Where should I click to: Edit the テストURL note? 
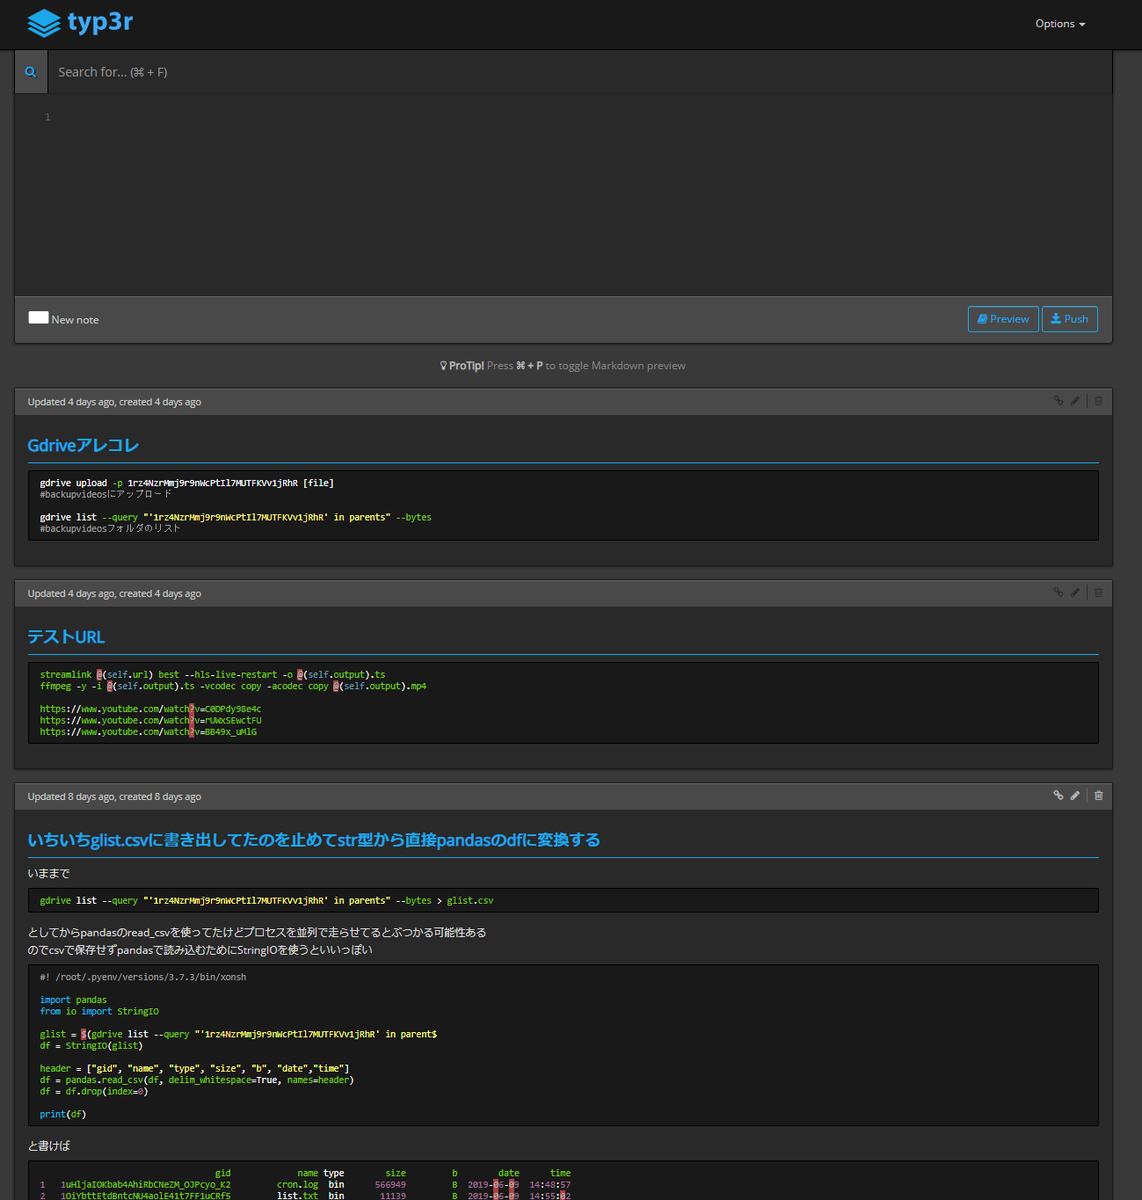1075,593
